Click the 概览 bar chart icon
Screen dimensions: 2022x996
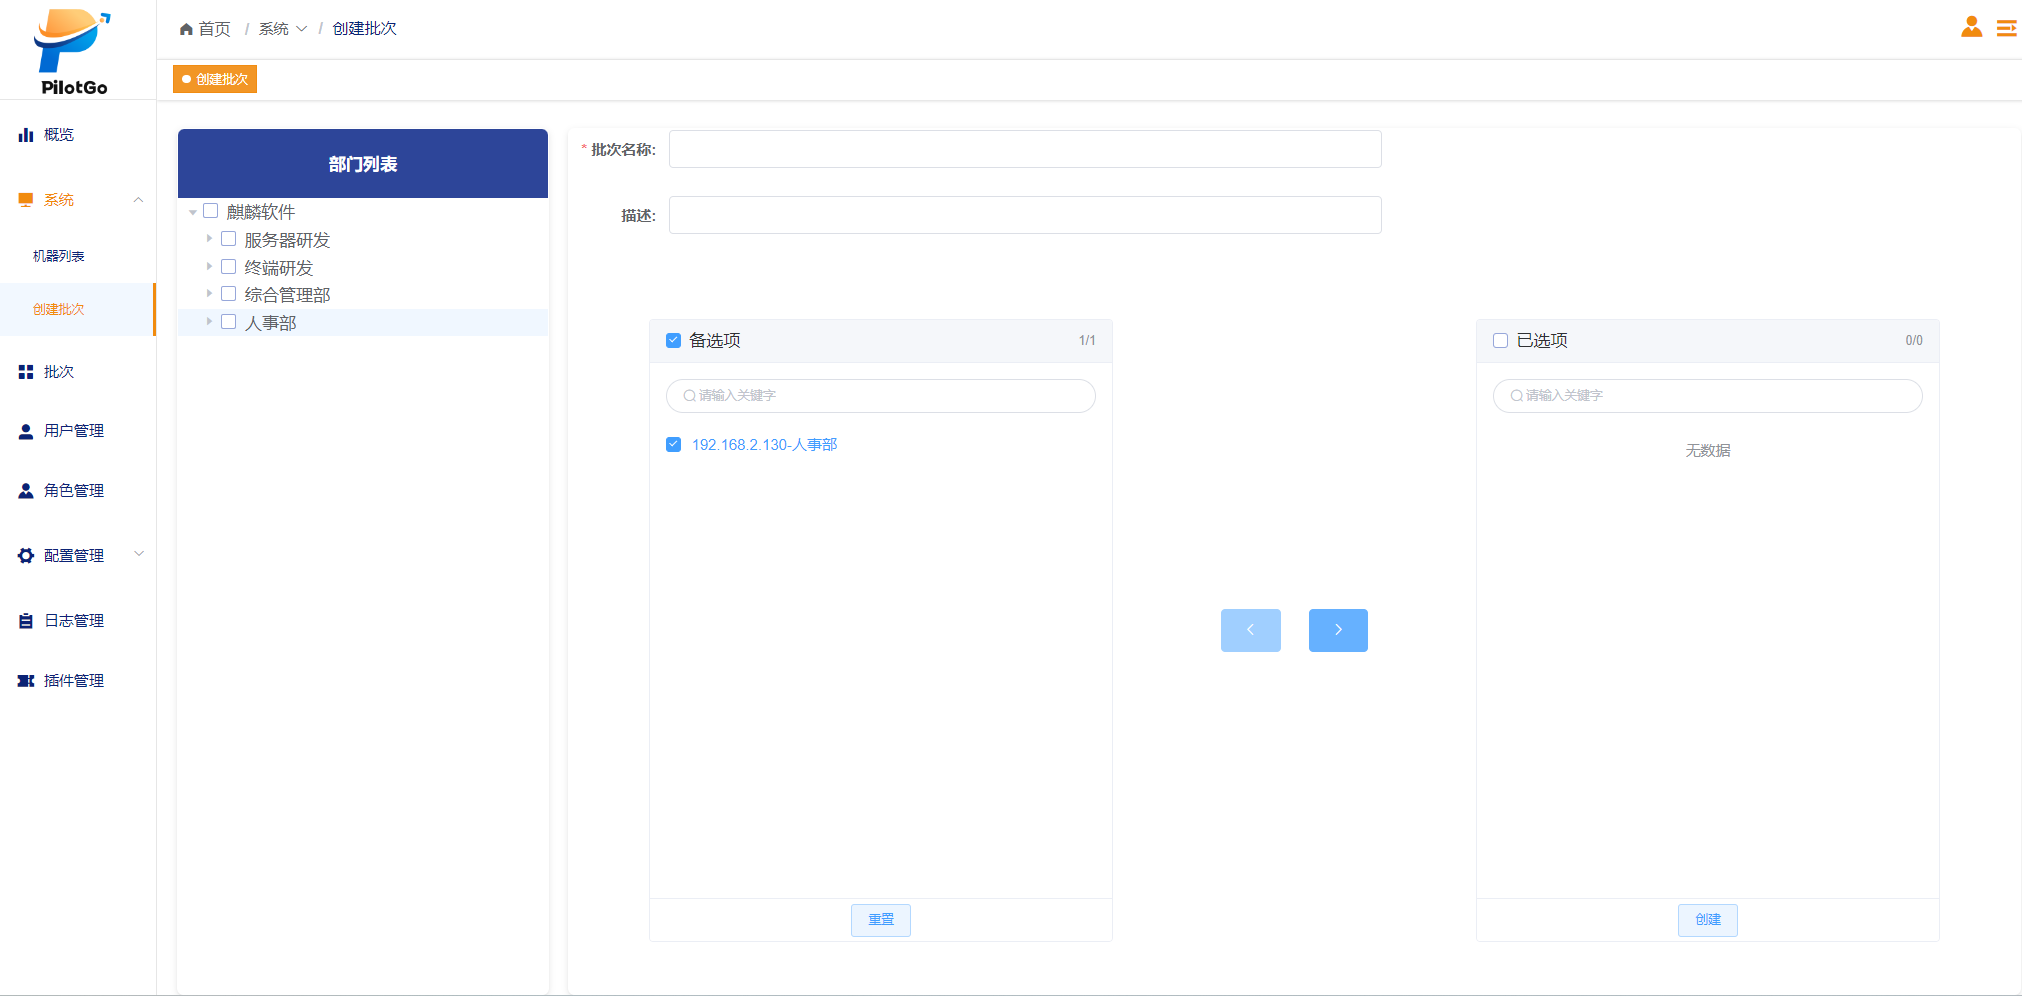pos(26,135)
